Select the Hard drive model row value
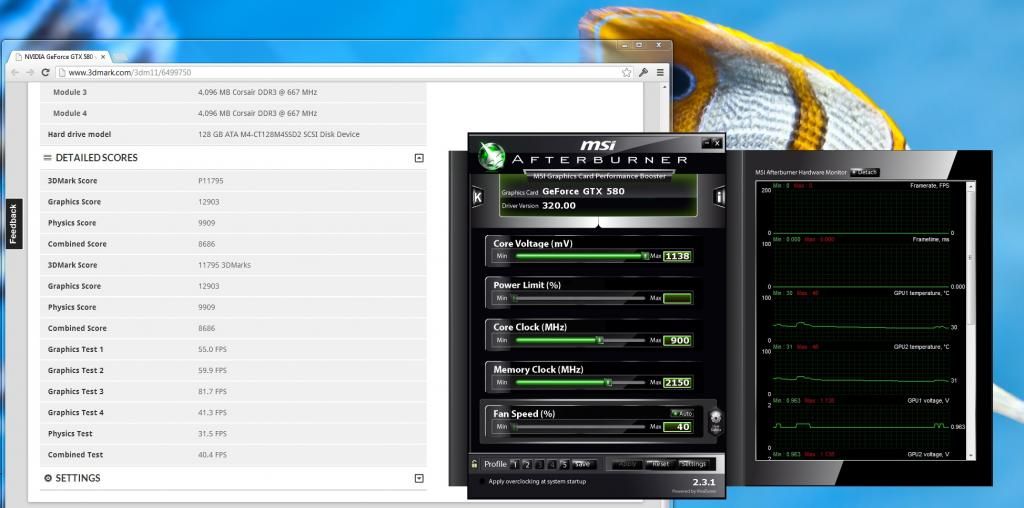Image resolution: width=1024 pixels, height=508 pixels. [279, 135]
